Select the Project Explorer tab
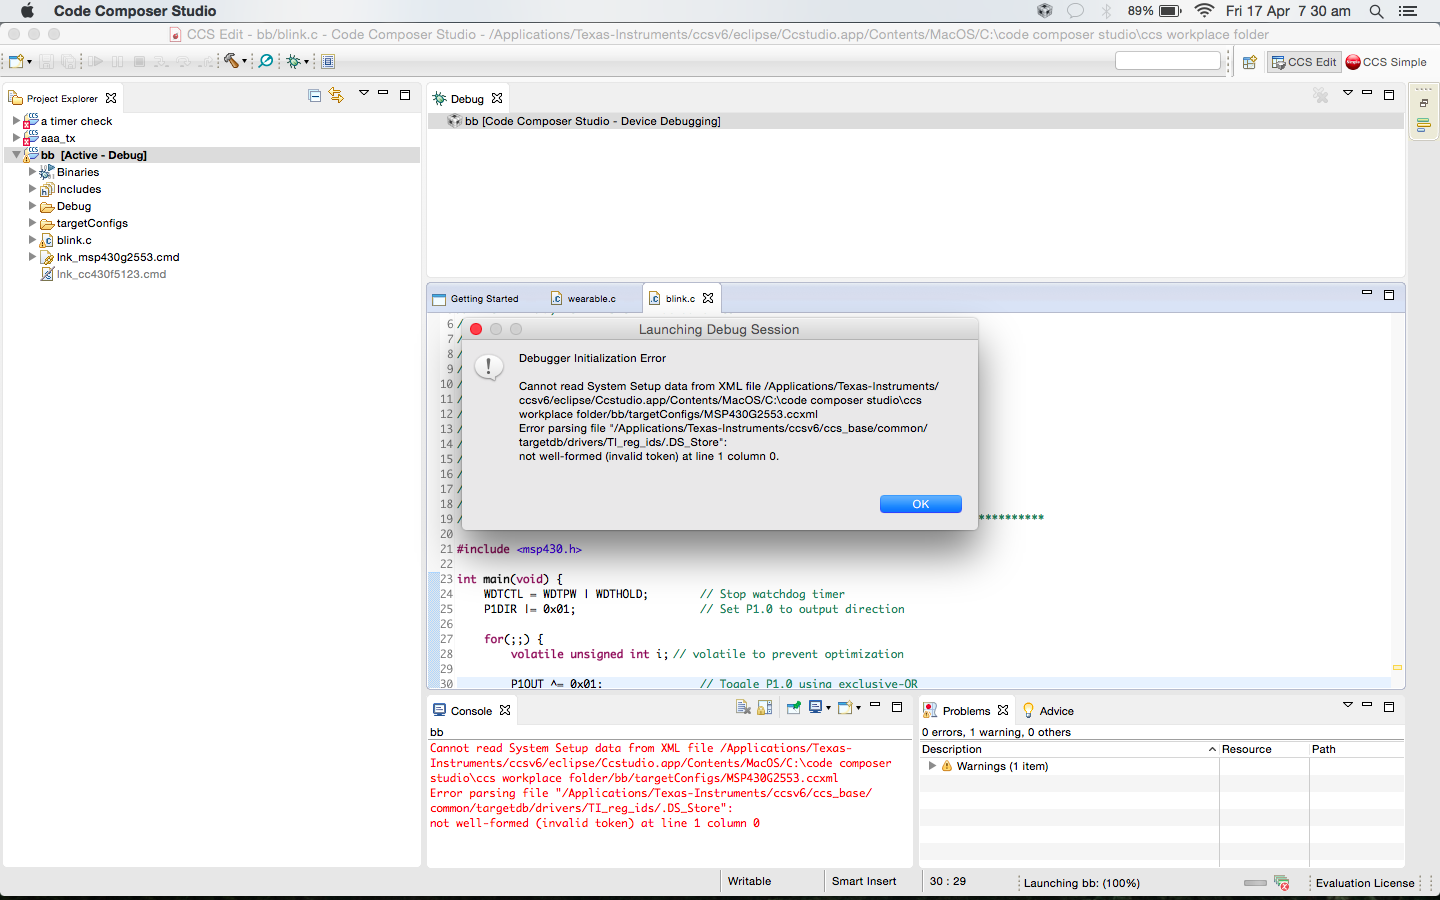Image resolution: width=1440 pixels, height=900 pixels. (62, 98)
